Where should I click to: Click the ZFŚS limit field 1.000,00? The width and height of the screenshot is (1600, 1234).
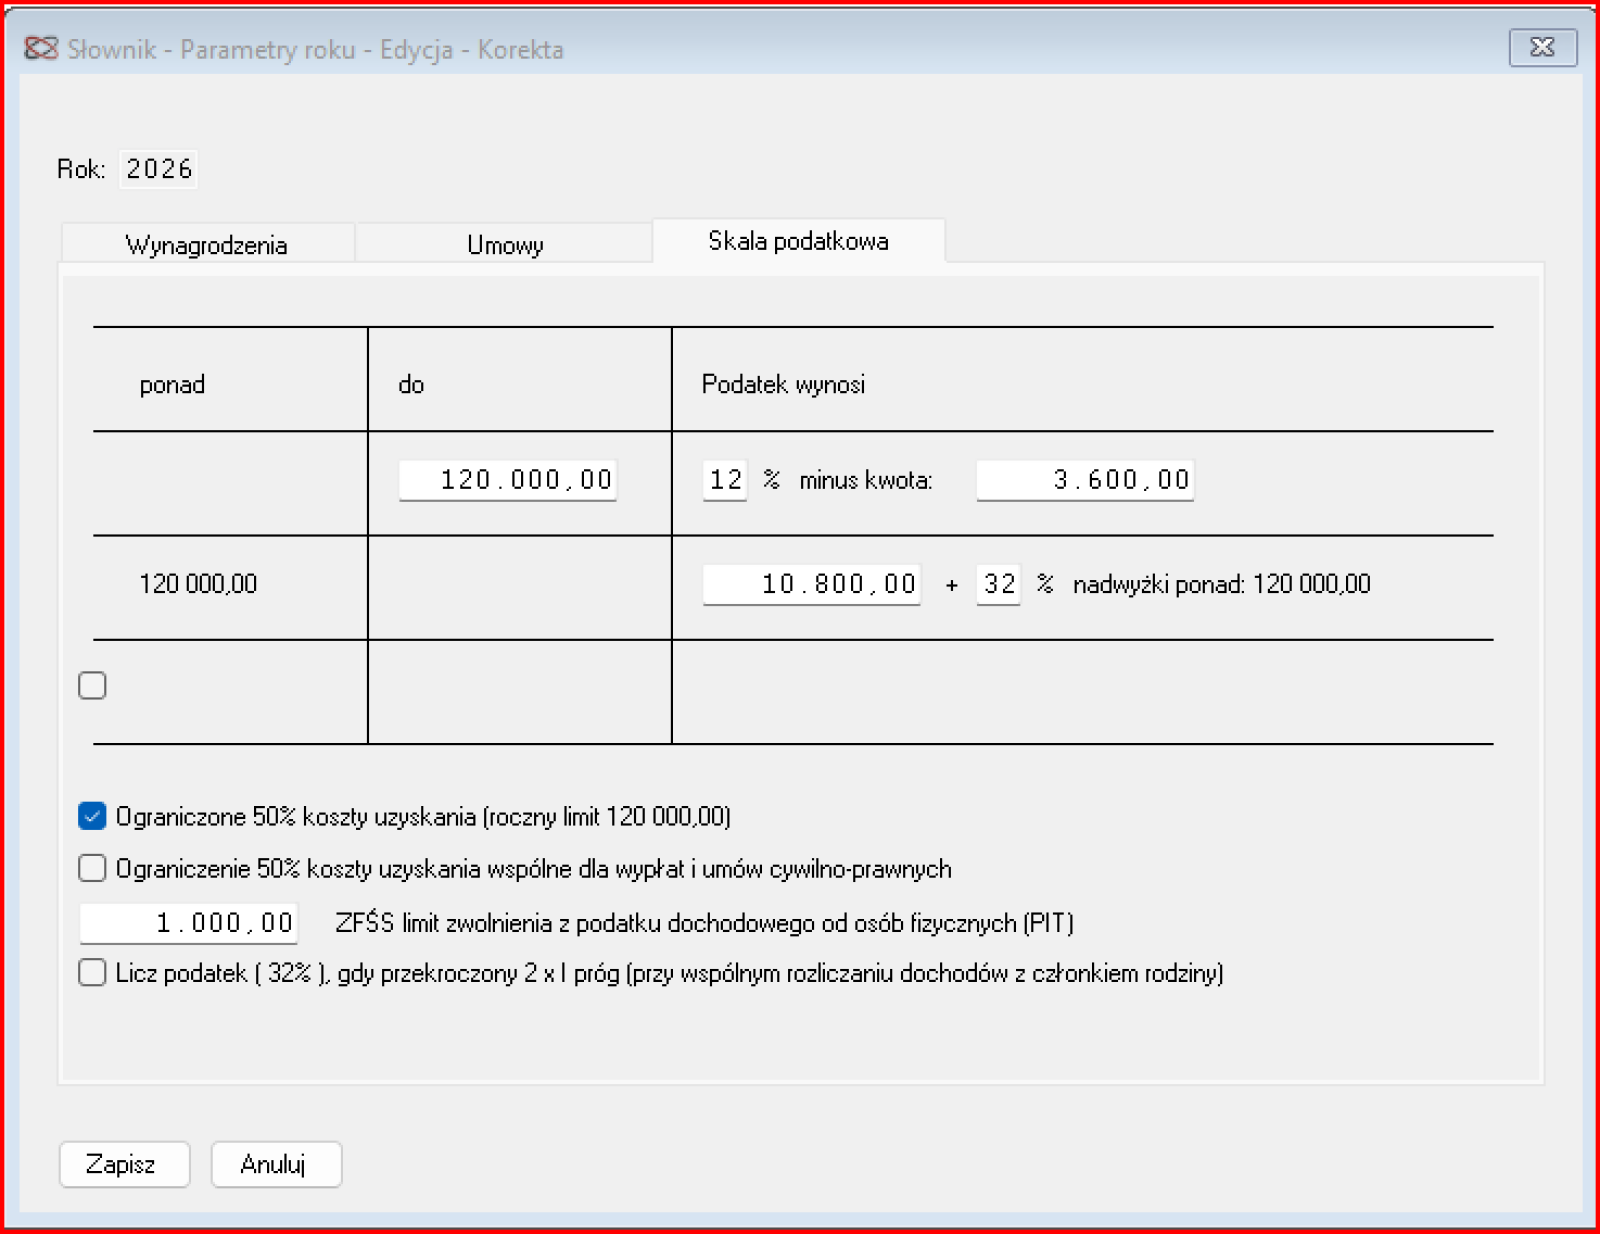pos(189,922)
